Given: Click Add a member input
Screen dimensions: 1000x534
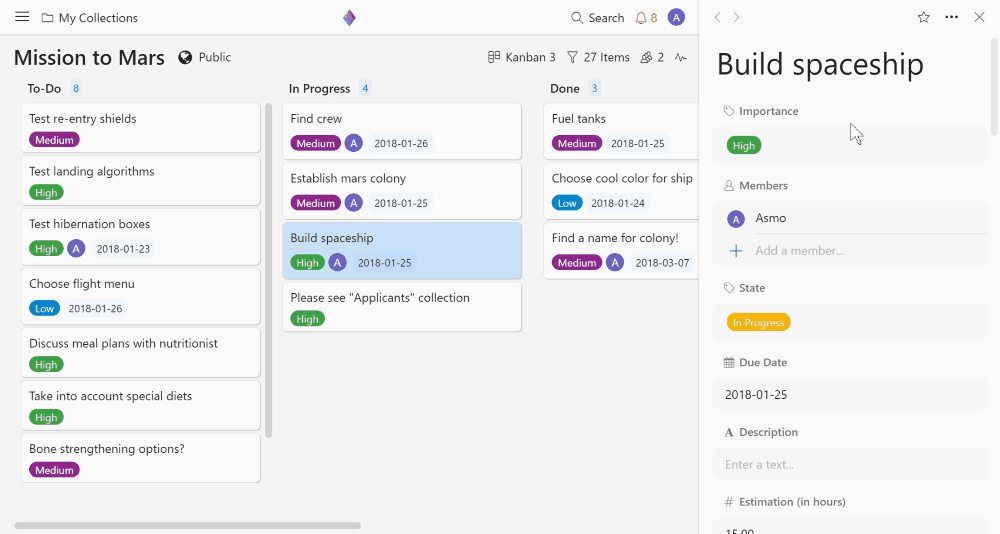Looking at the screenshot, I should (x=800, y=251).
